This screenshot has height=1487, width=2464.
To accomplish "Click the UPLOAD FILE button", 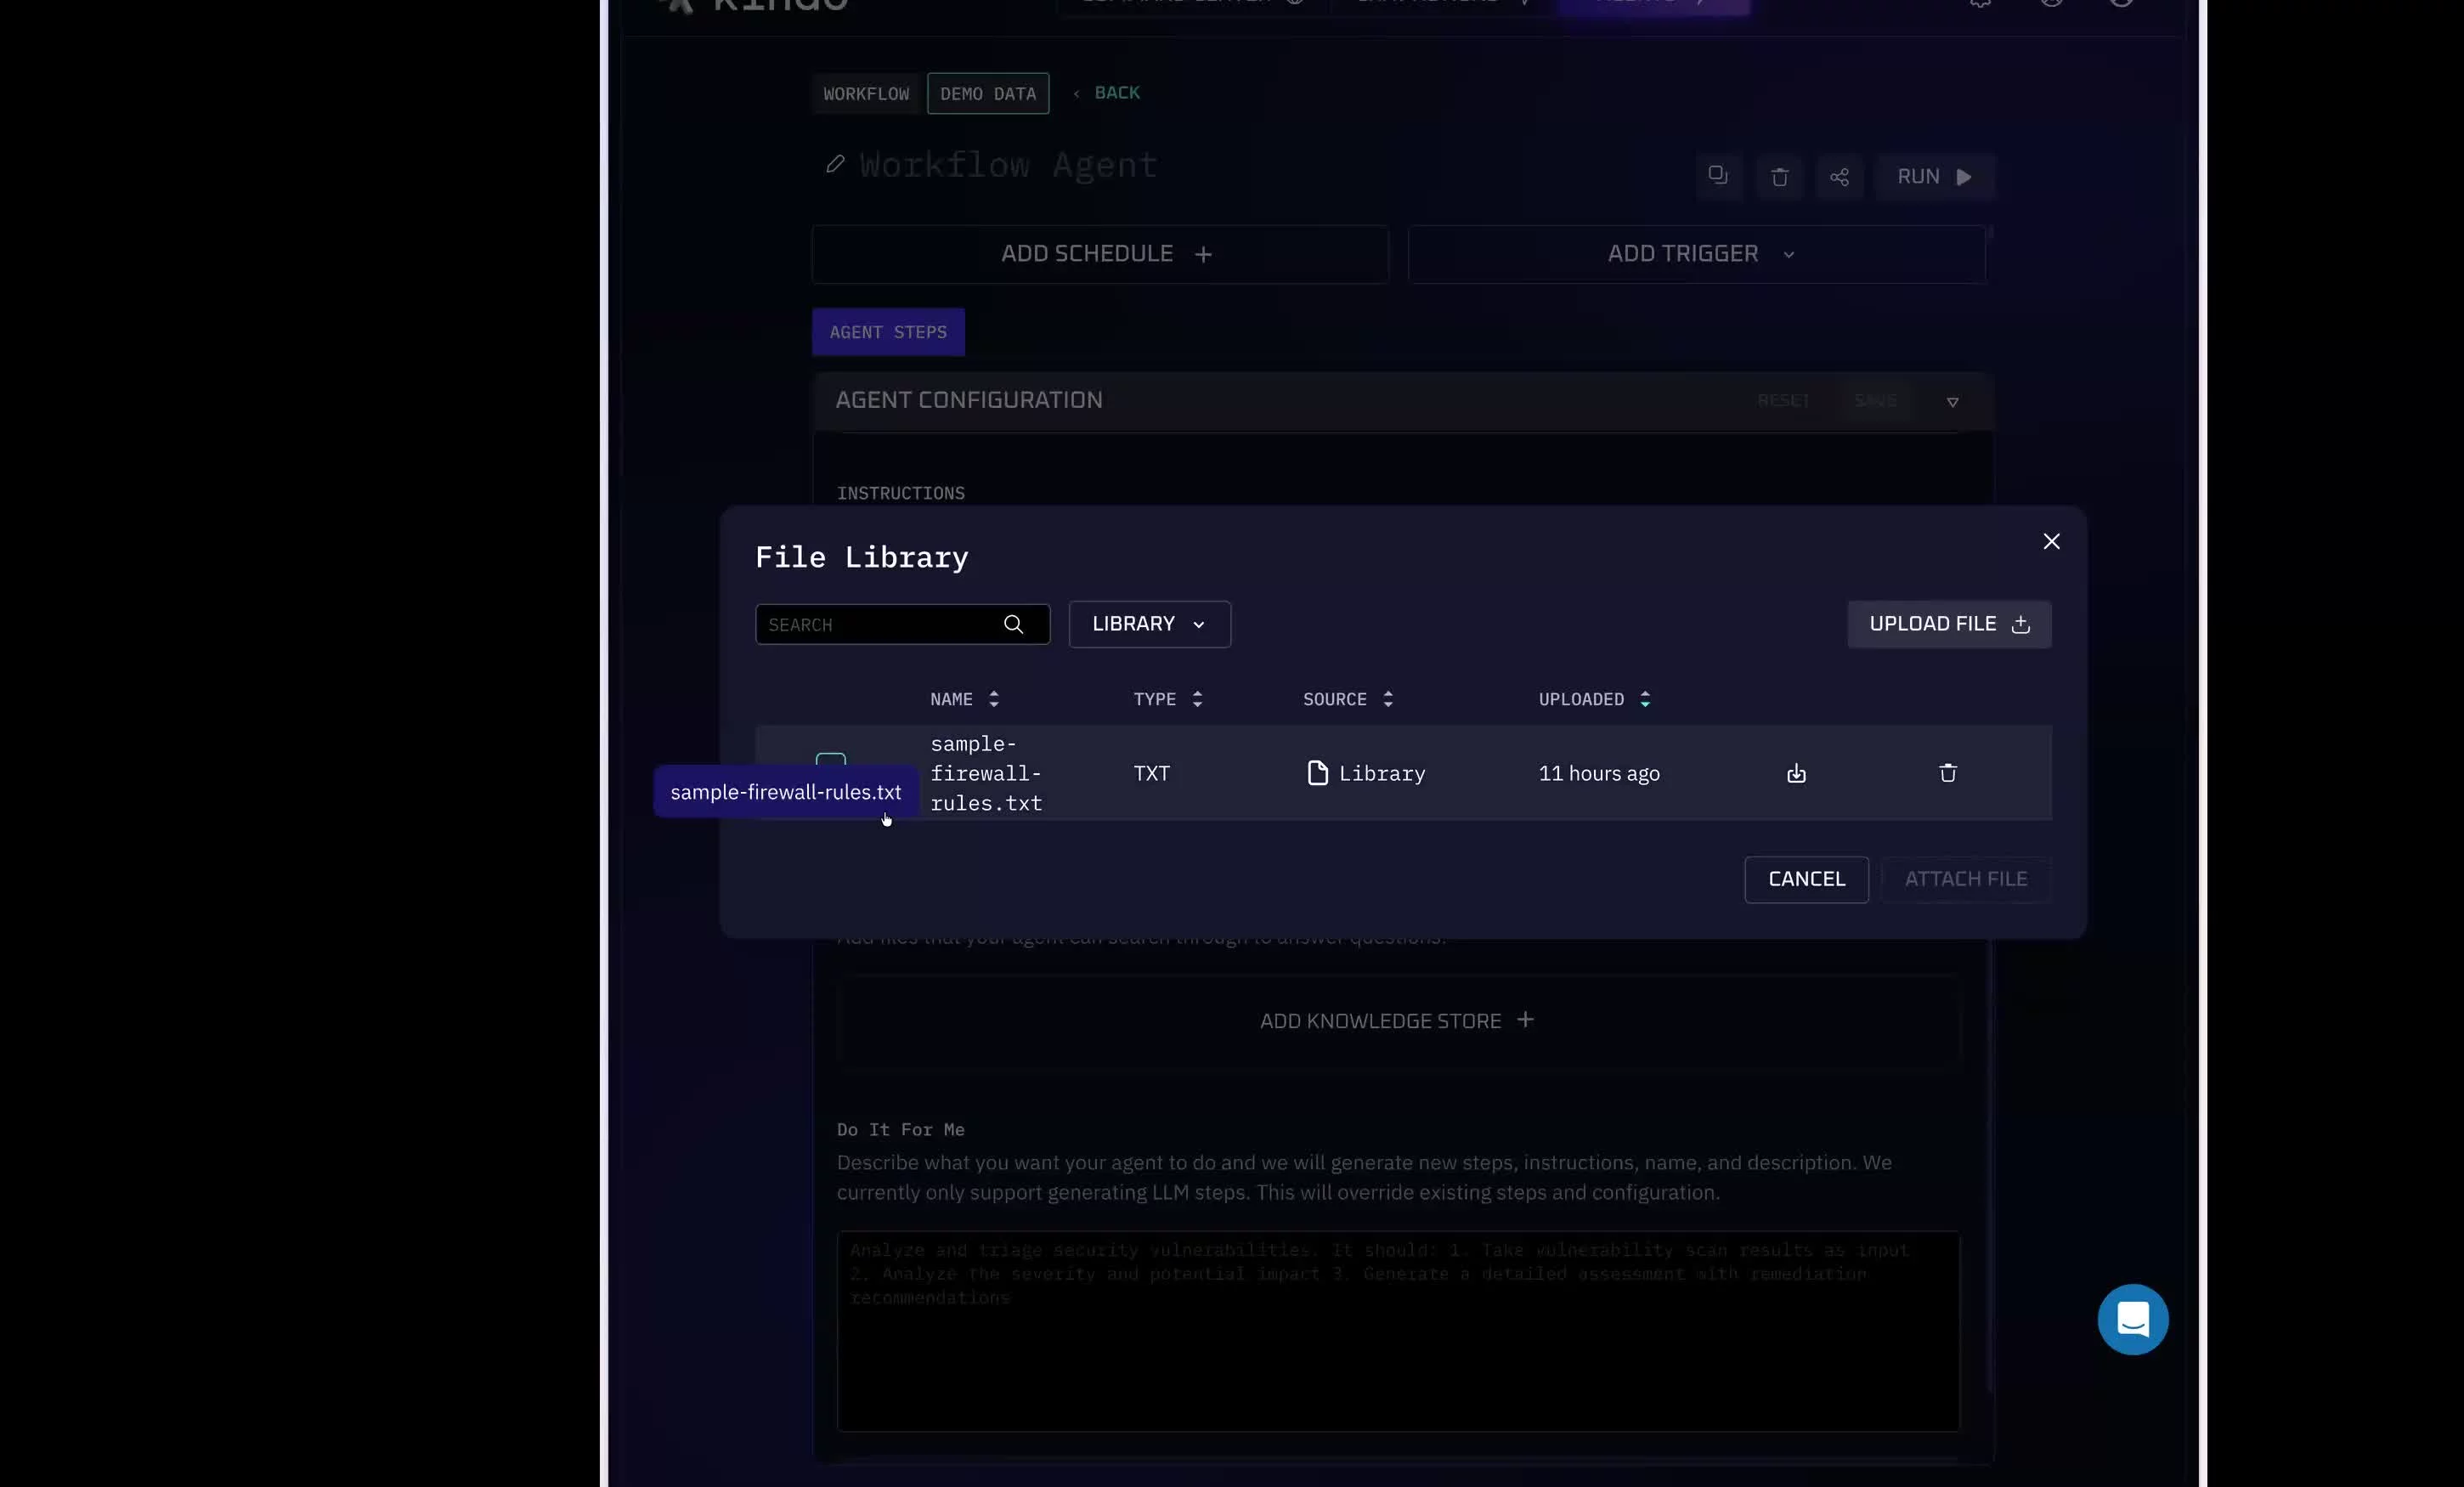I will 1948,623.
